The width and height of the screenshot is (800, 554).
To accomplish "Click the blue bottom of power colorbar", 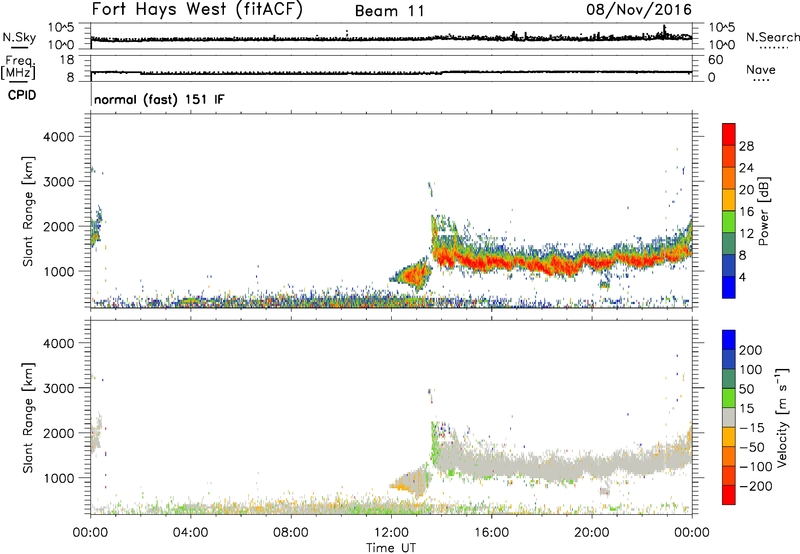I will coord(729,287).
